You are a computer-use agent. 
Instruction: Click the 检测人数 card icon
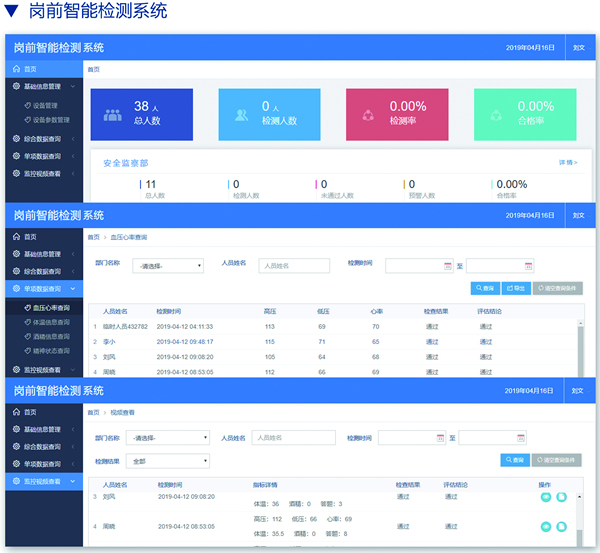(x=241, y=113)
